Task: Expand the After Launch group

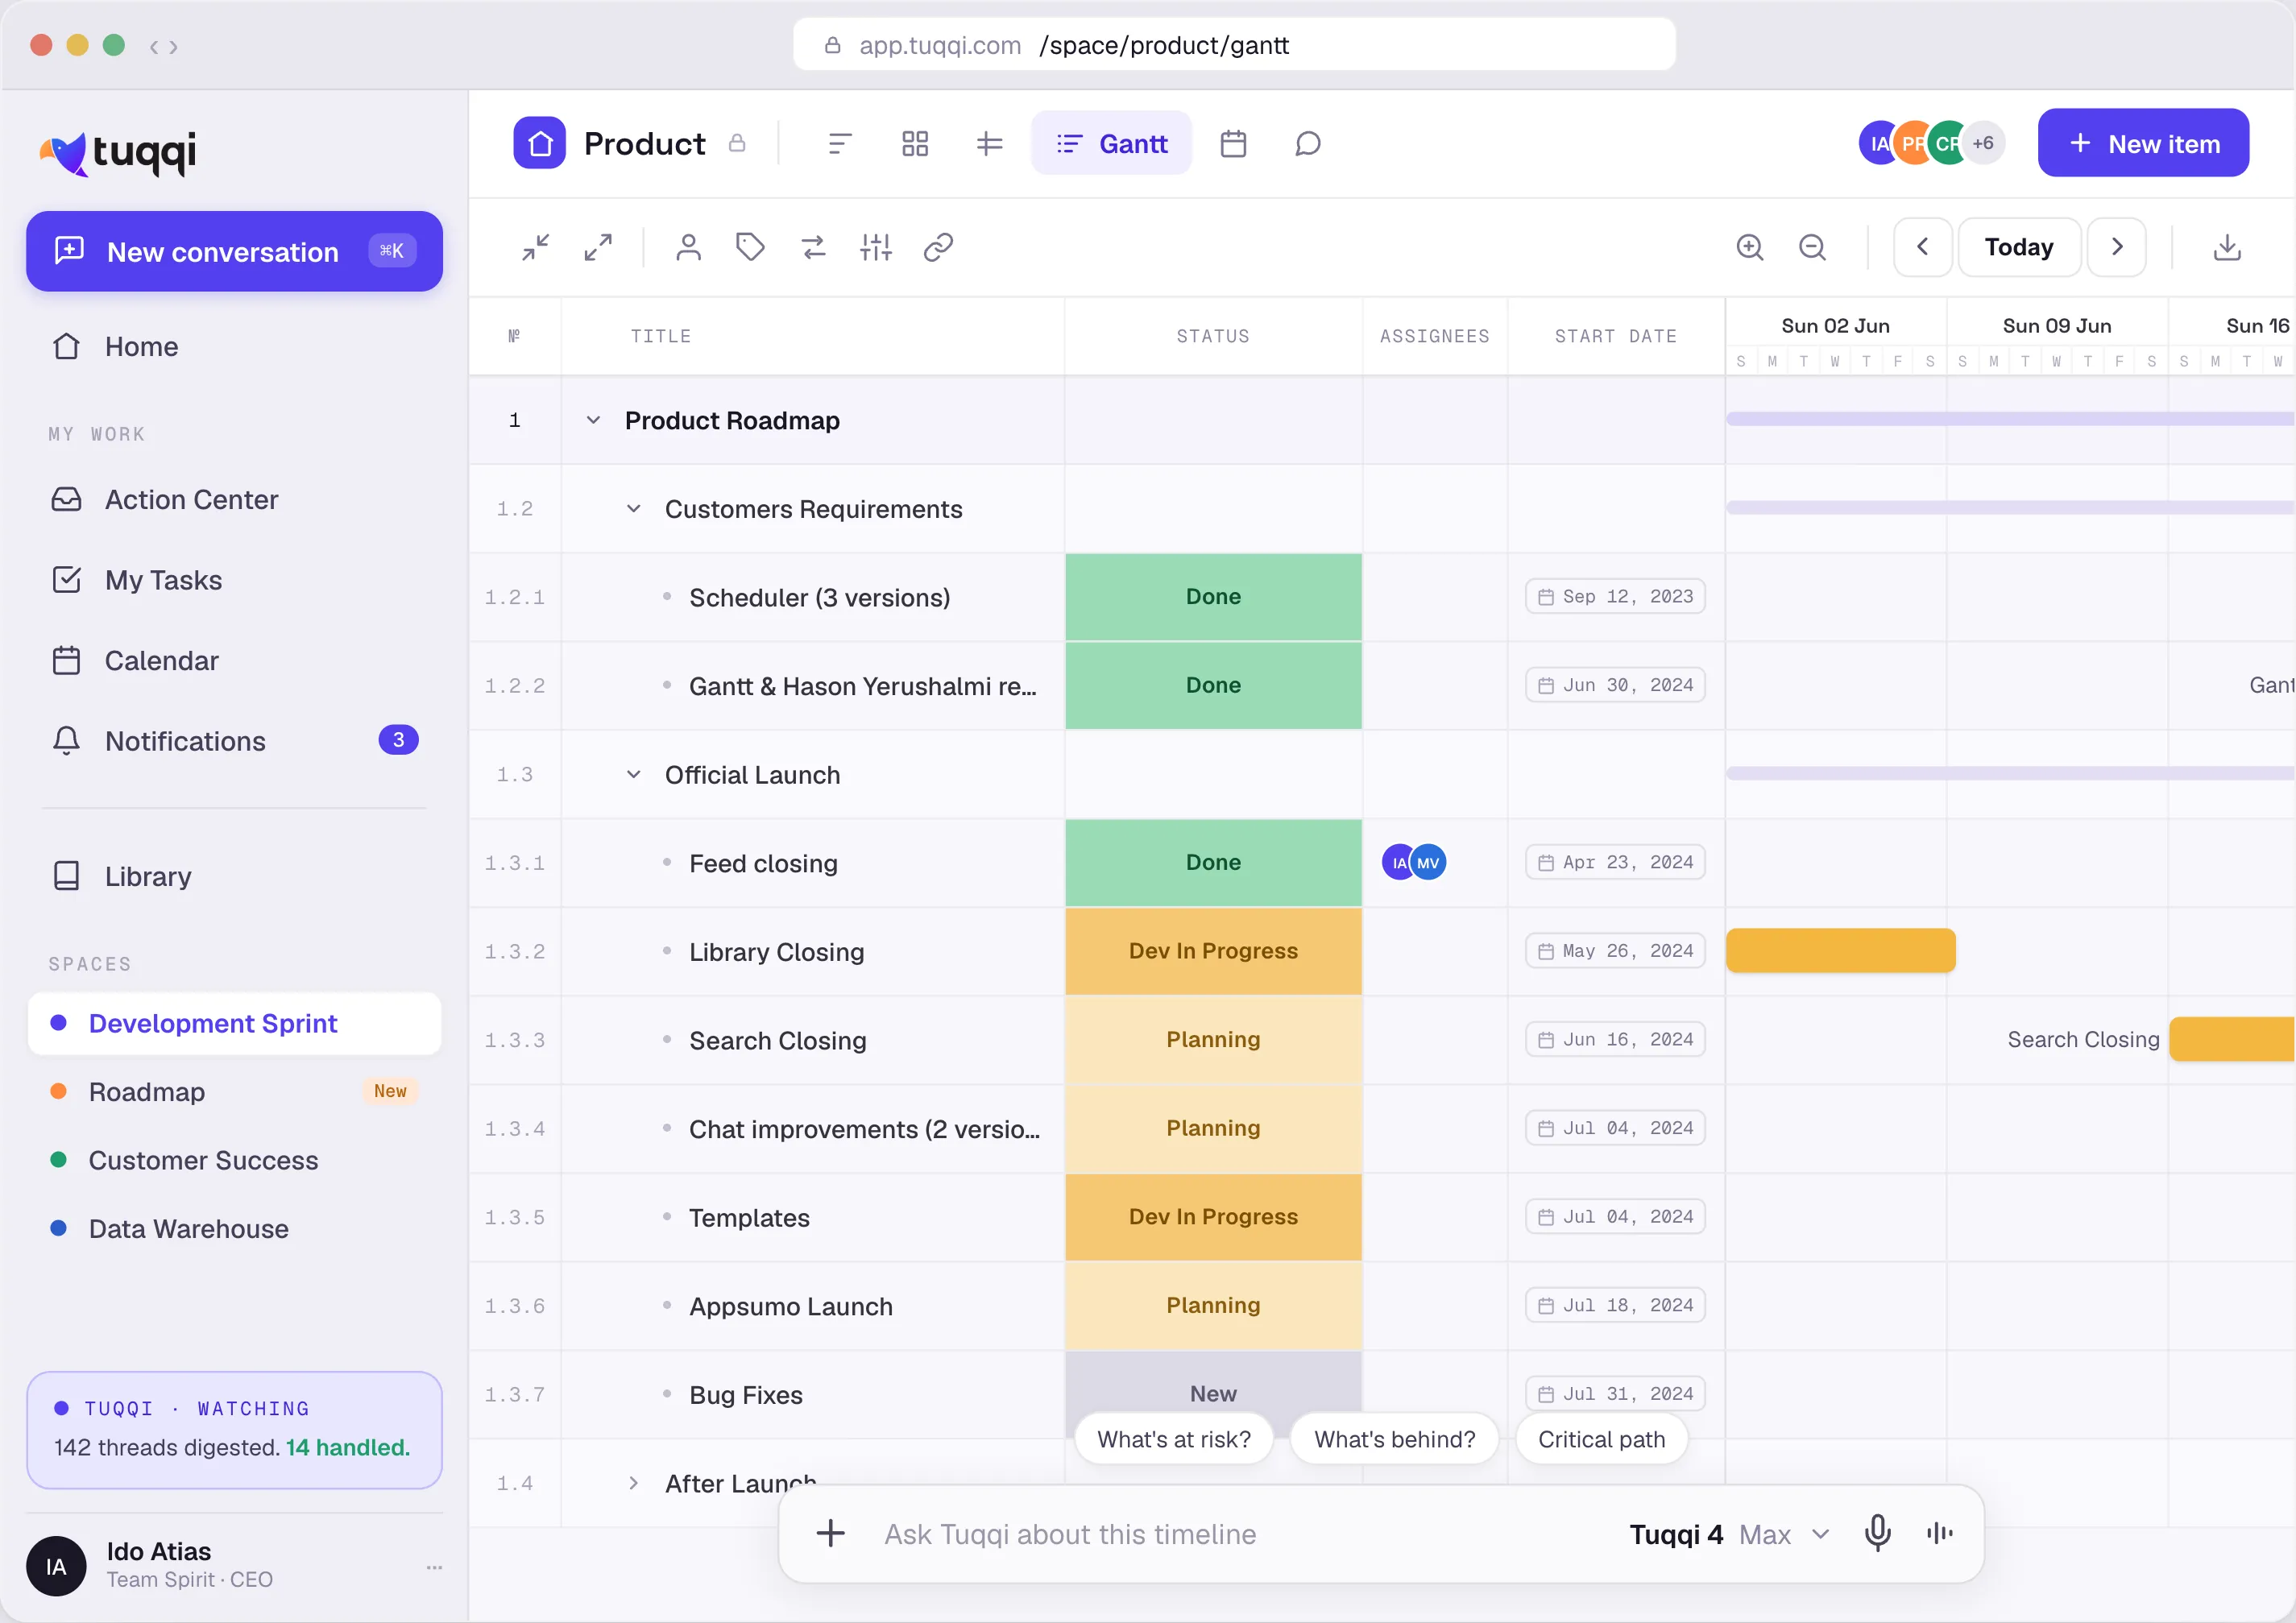Action: point(633,1483)
